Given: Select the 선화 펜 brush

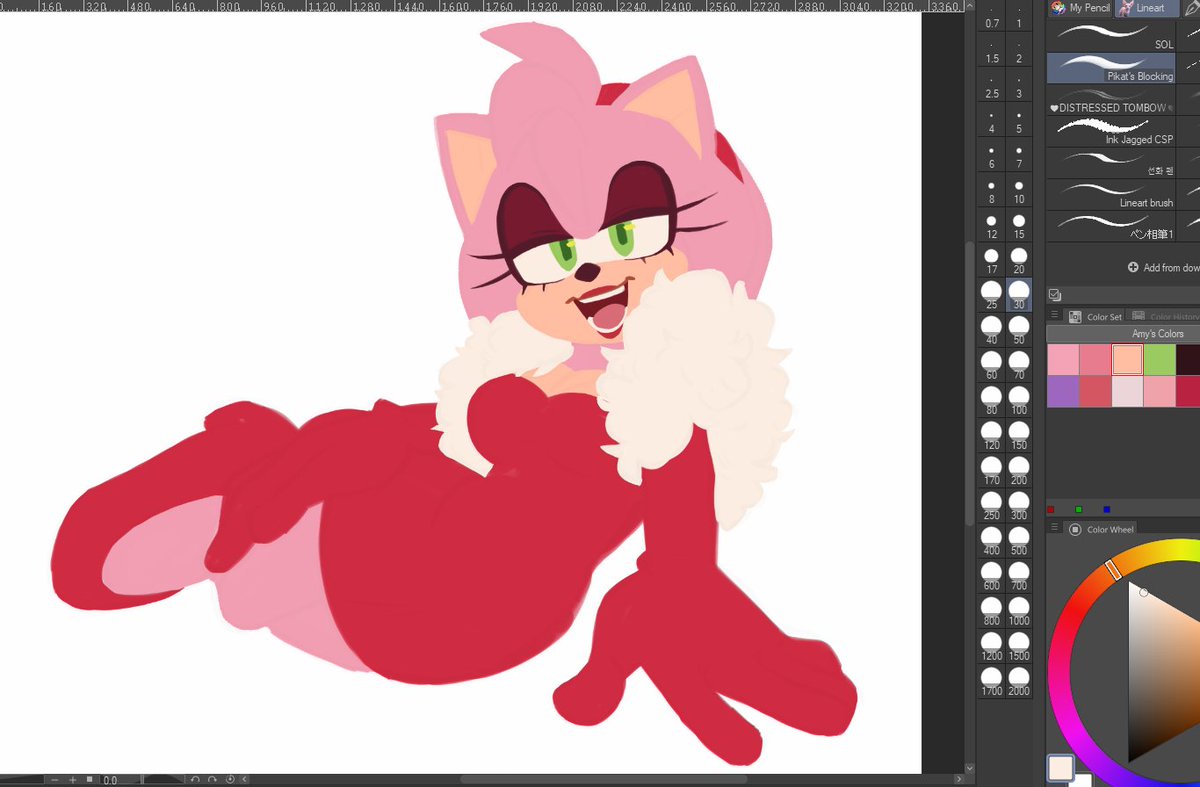Looking at the screenshot, I should pyautogui.click(x=1112, y=163).
